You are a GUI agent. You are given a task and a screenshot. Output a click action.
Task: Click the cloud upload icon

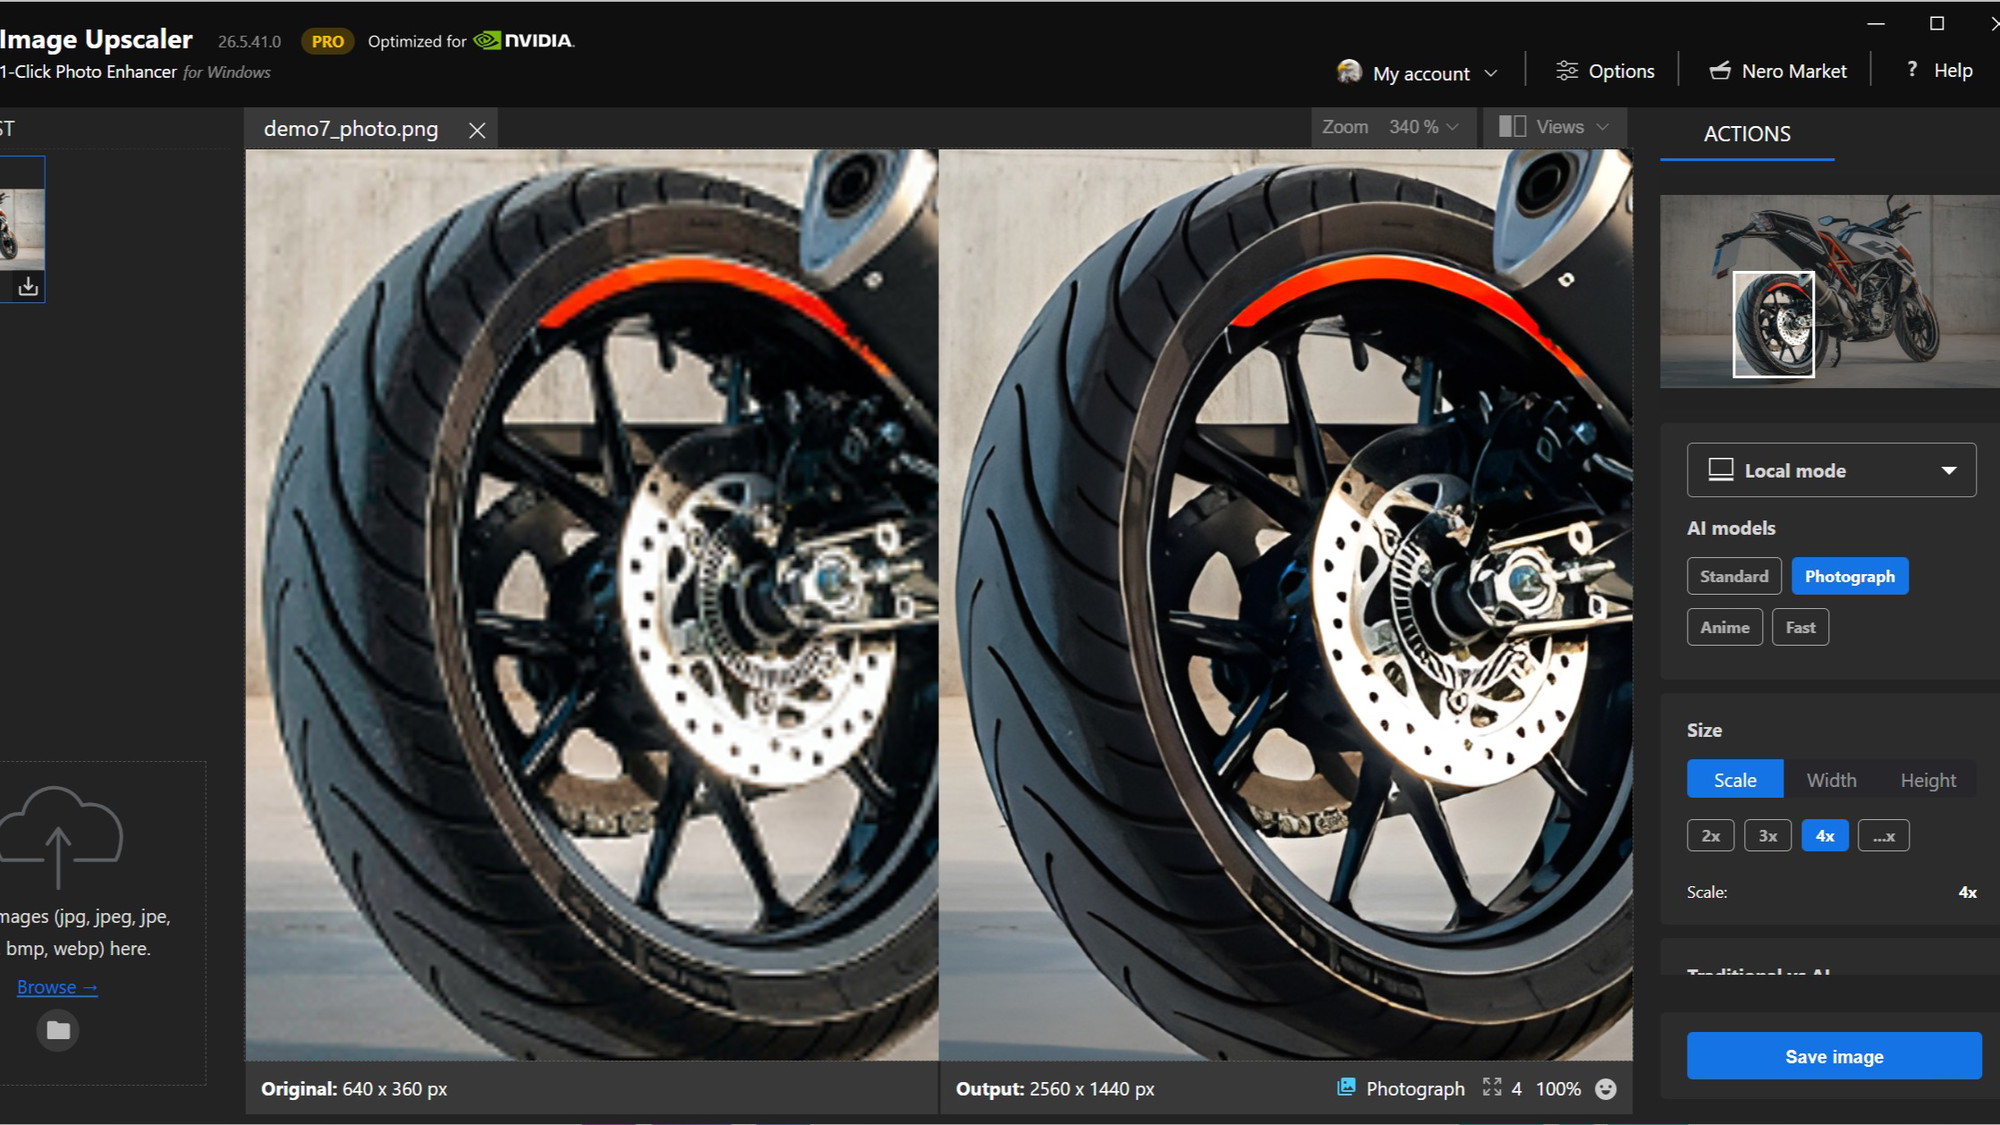click(59, 837)
